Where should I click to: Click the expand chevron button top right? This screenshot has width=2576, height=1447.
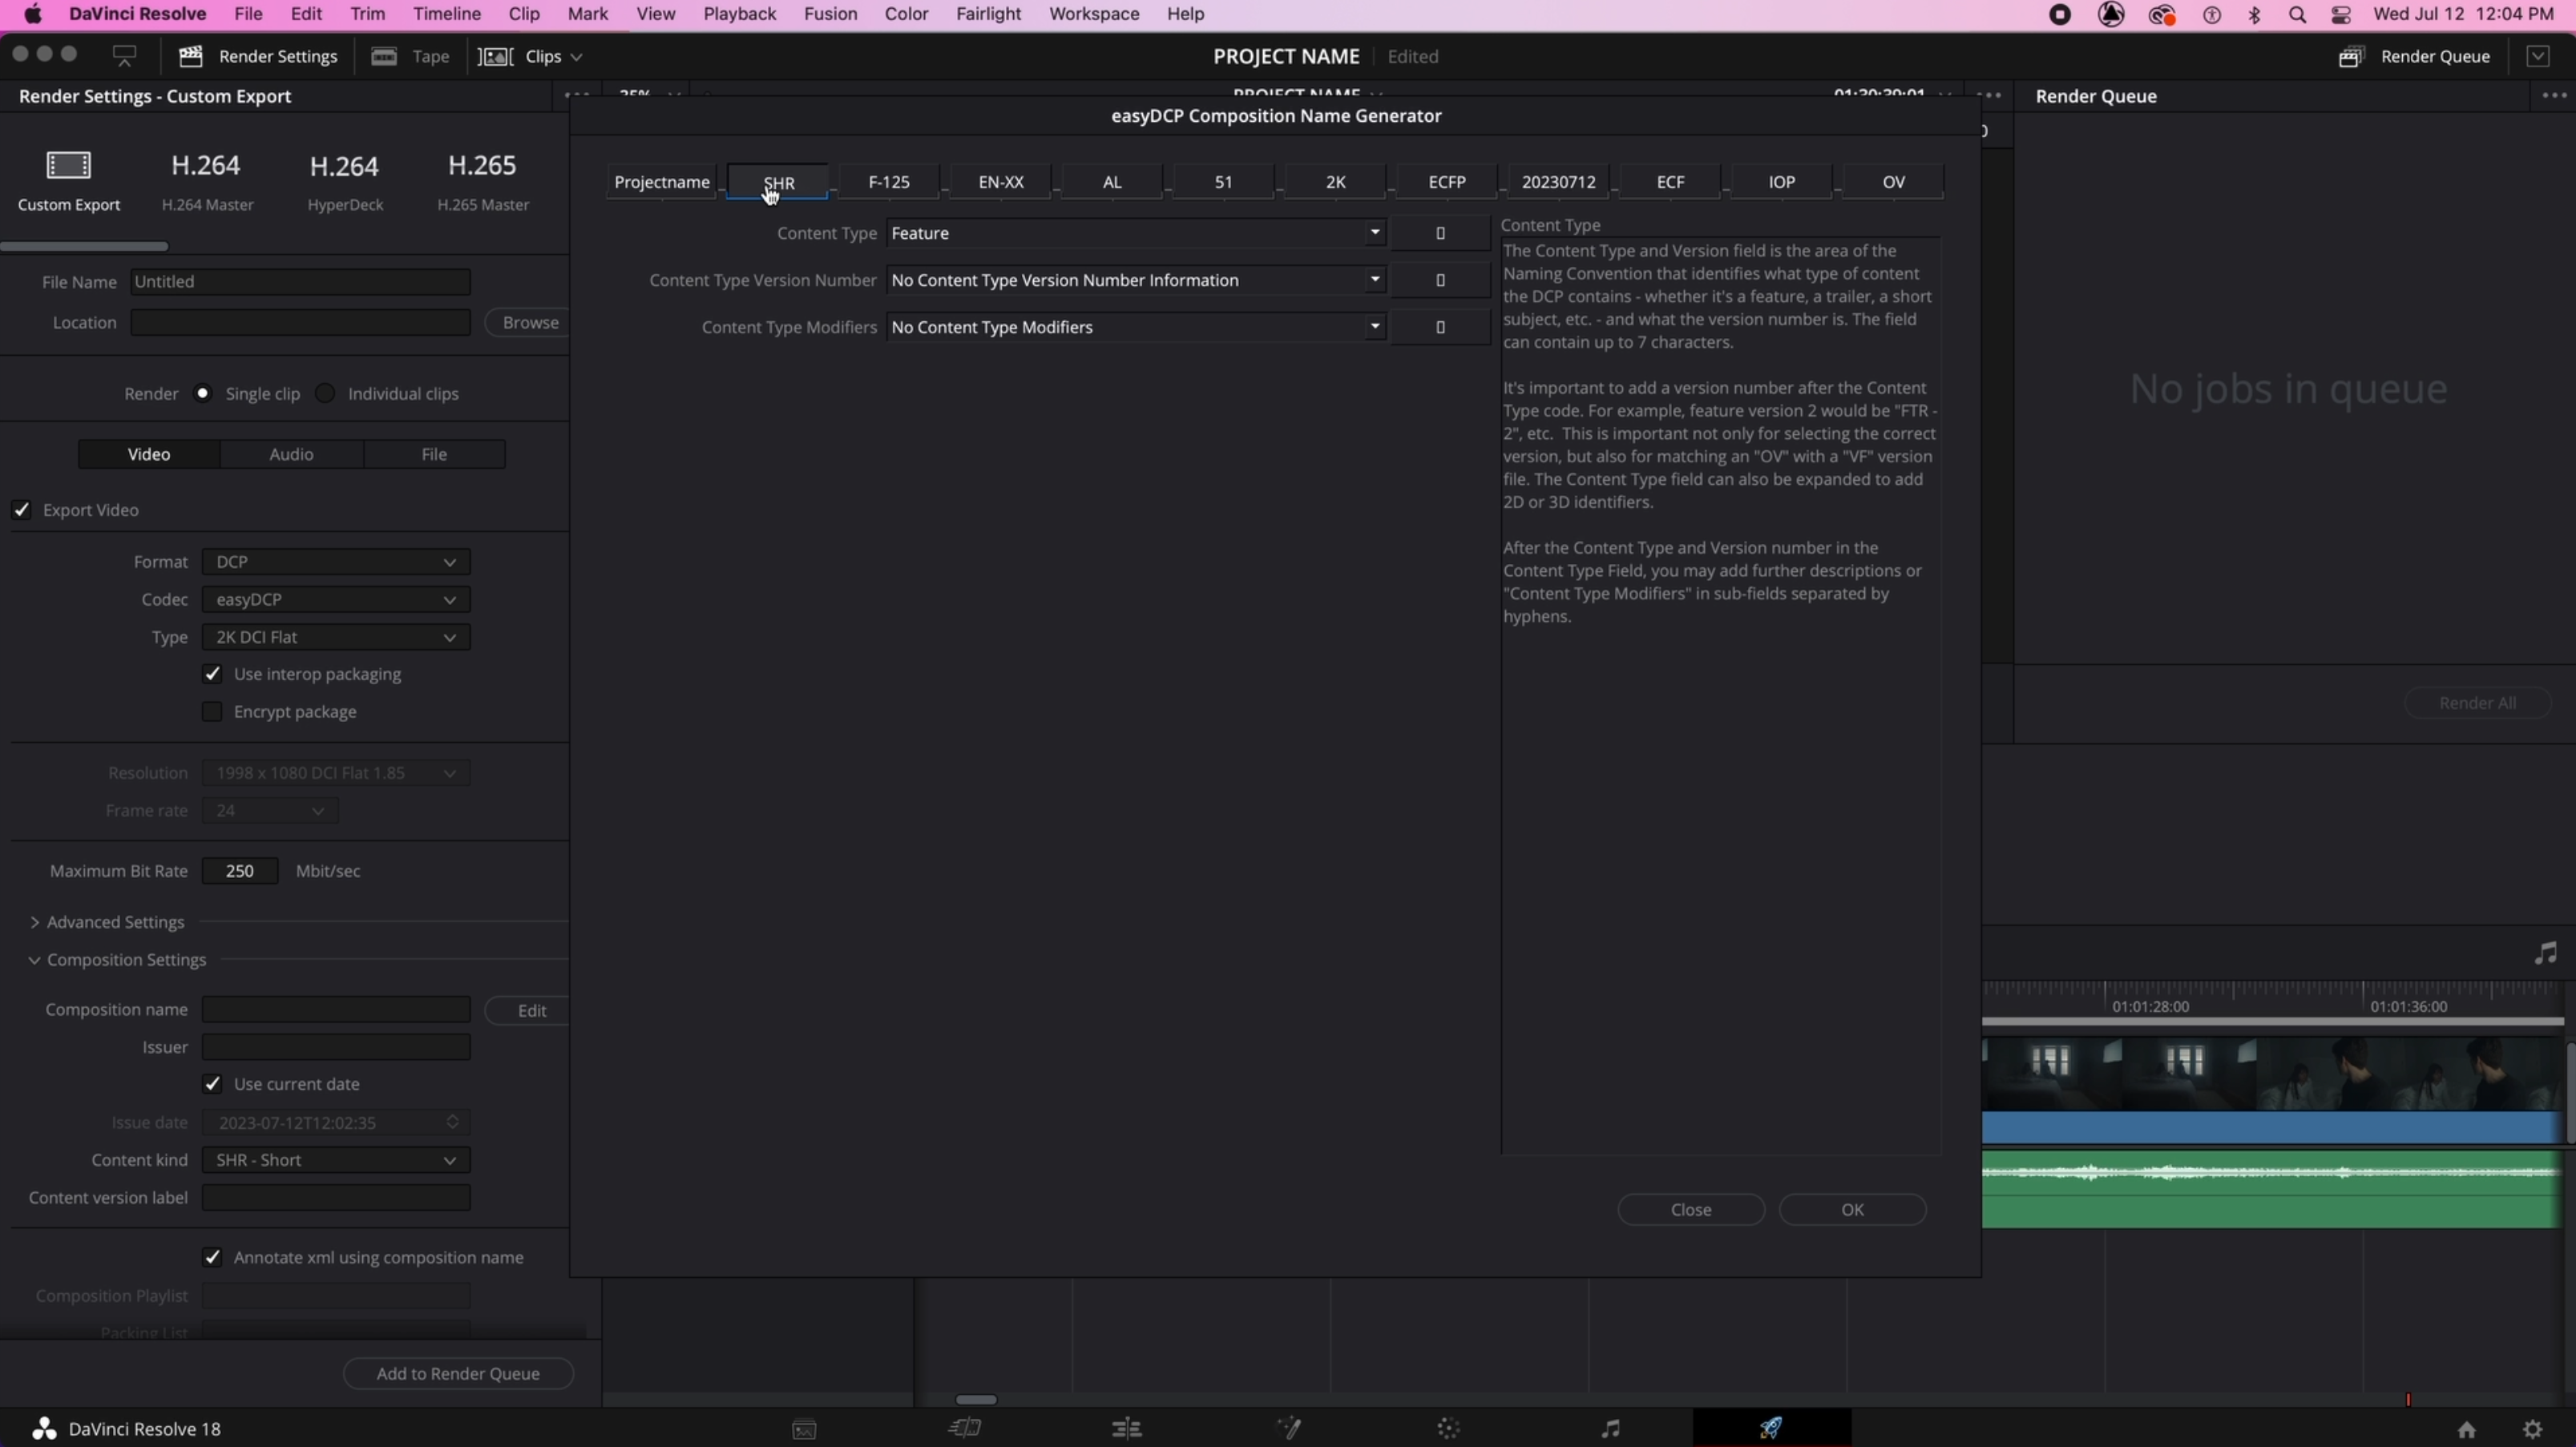coord(2538,56)
